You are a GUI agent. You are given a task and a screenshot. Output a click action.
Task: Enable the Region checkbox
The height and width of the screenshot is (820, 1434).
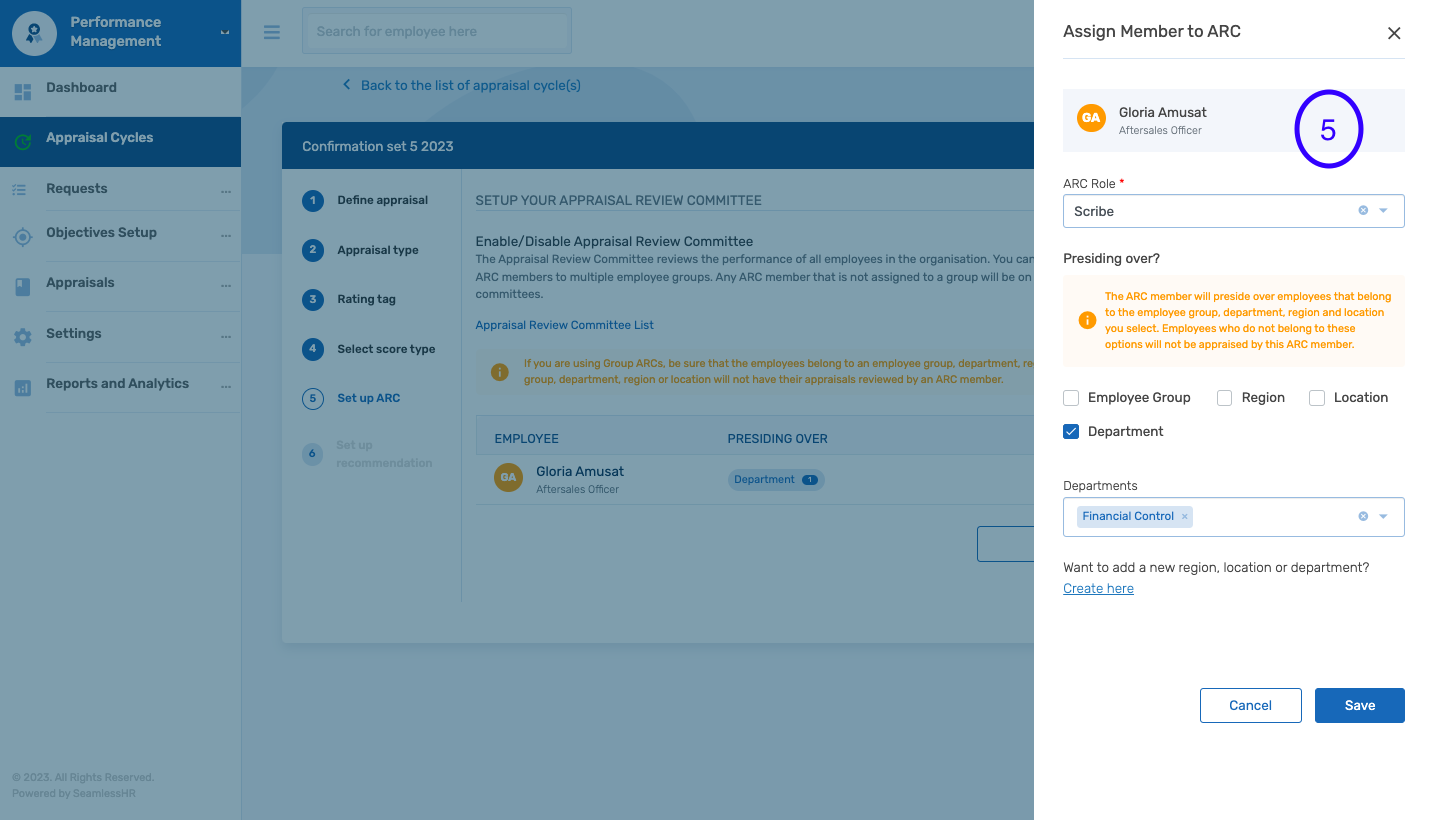point(1224,398)
